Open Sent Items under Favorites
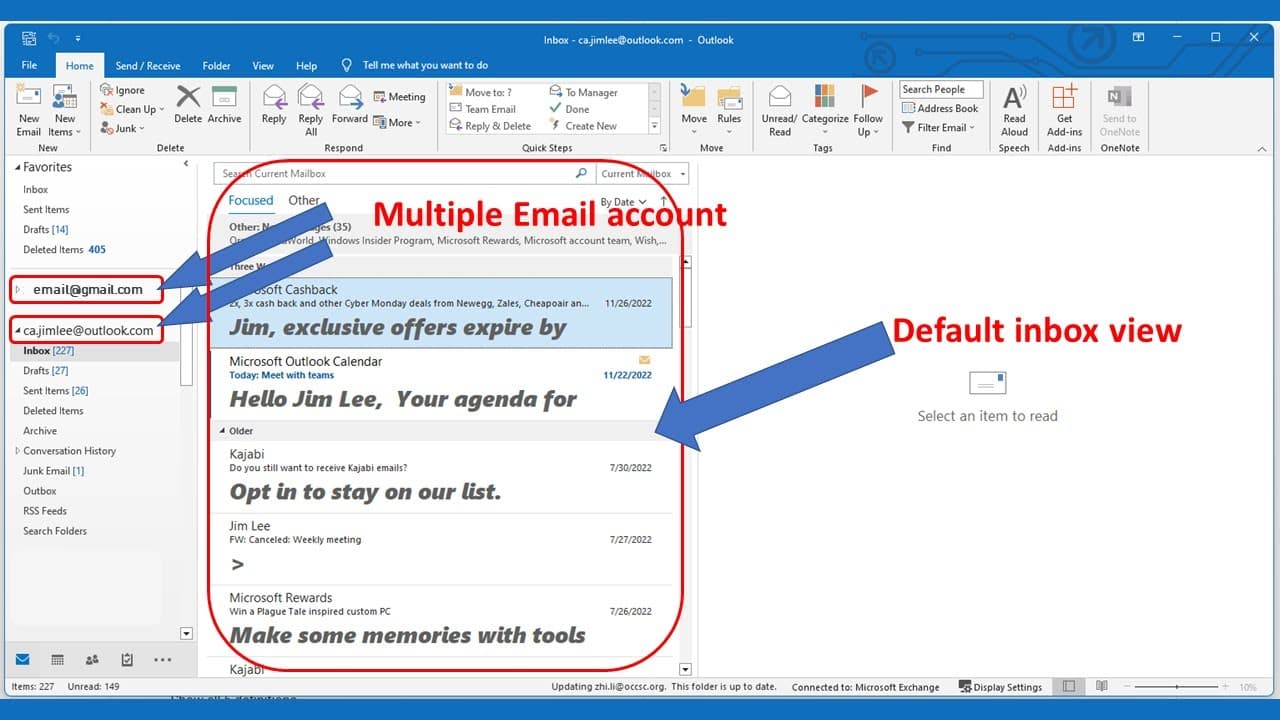1280x720 pixels. point(46,210)
